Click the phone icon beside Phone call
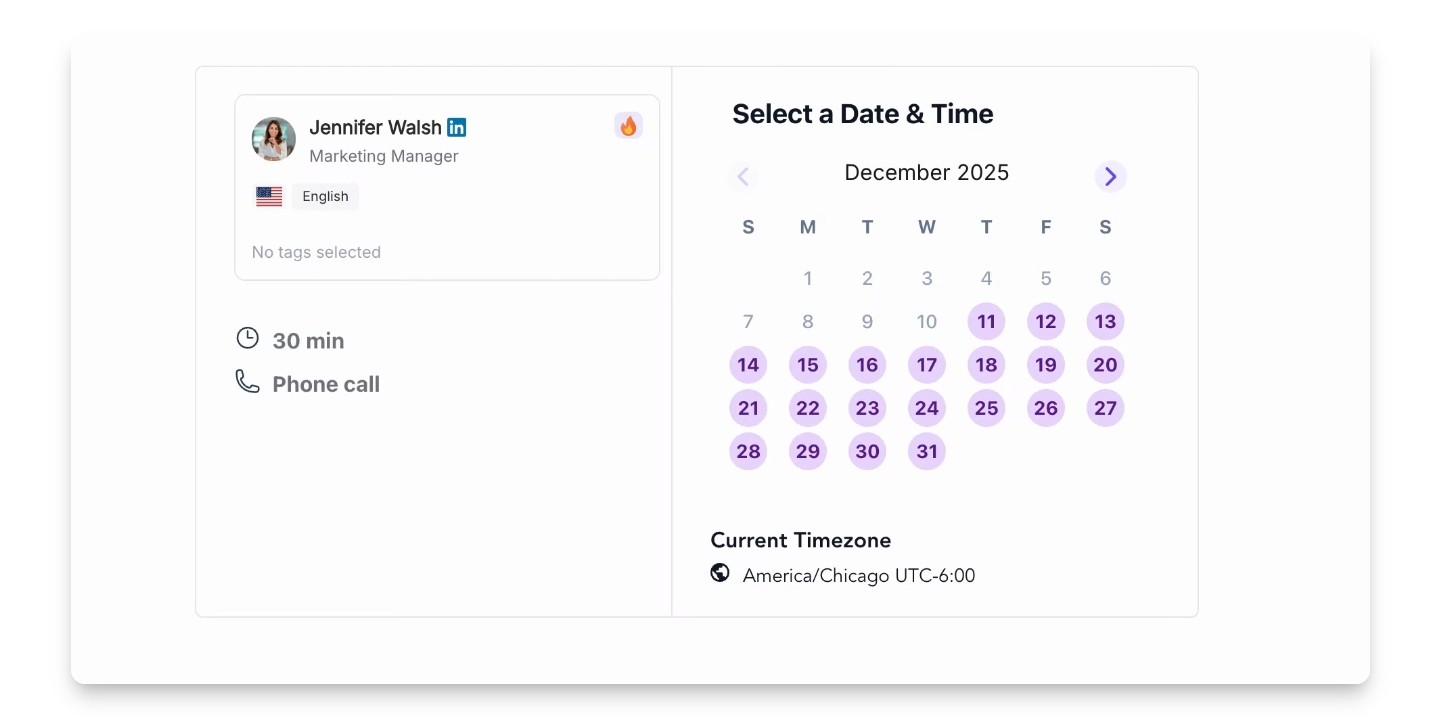This screenshot has width=1440, height=720. (x=247, y=381)
